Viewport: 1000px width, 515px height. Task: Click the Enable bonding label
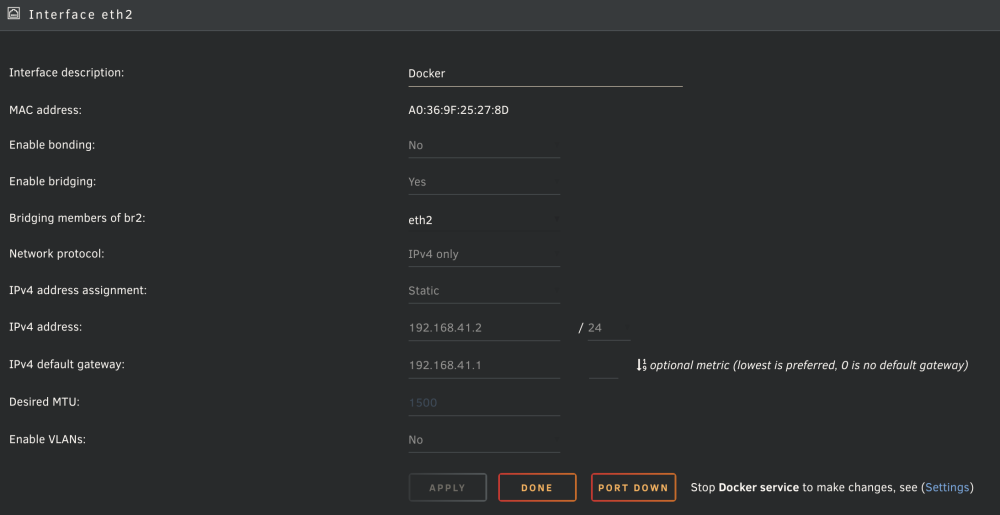[x=52, y=145]
